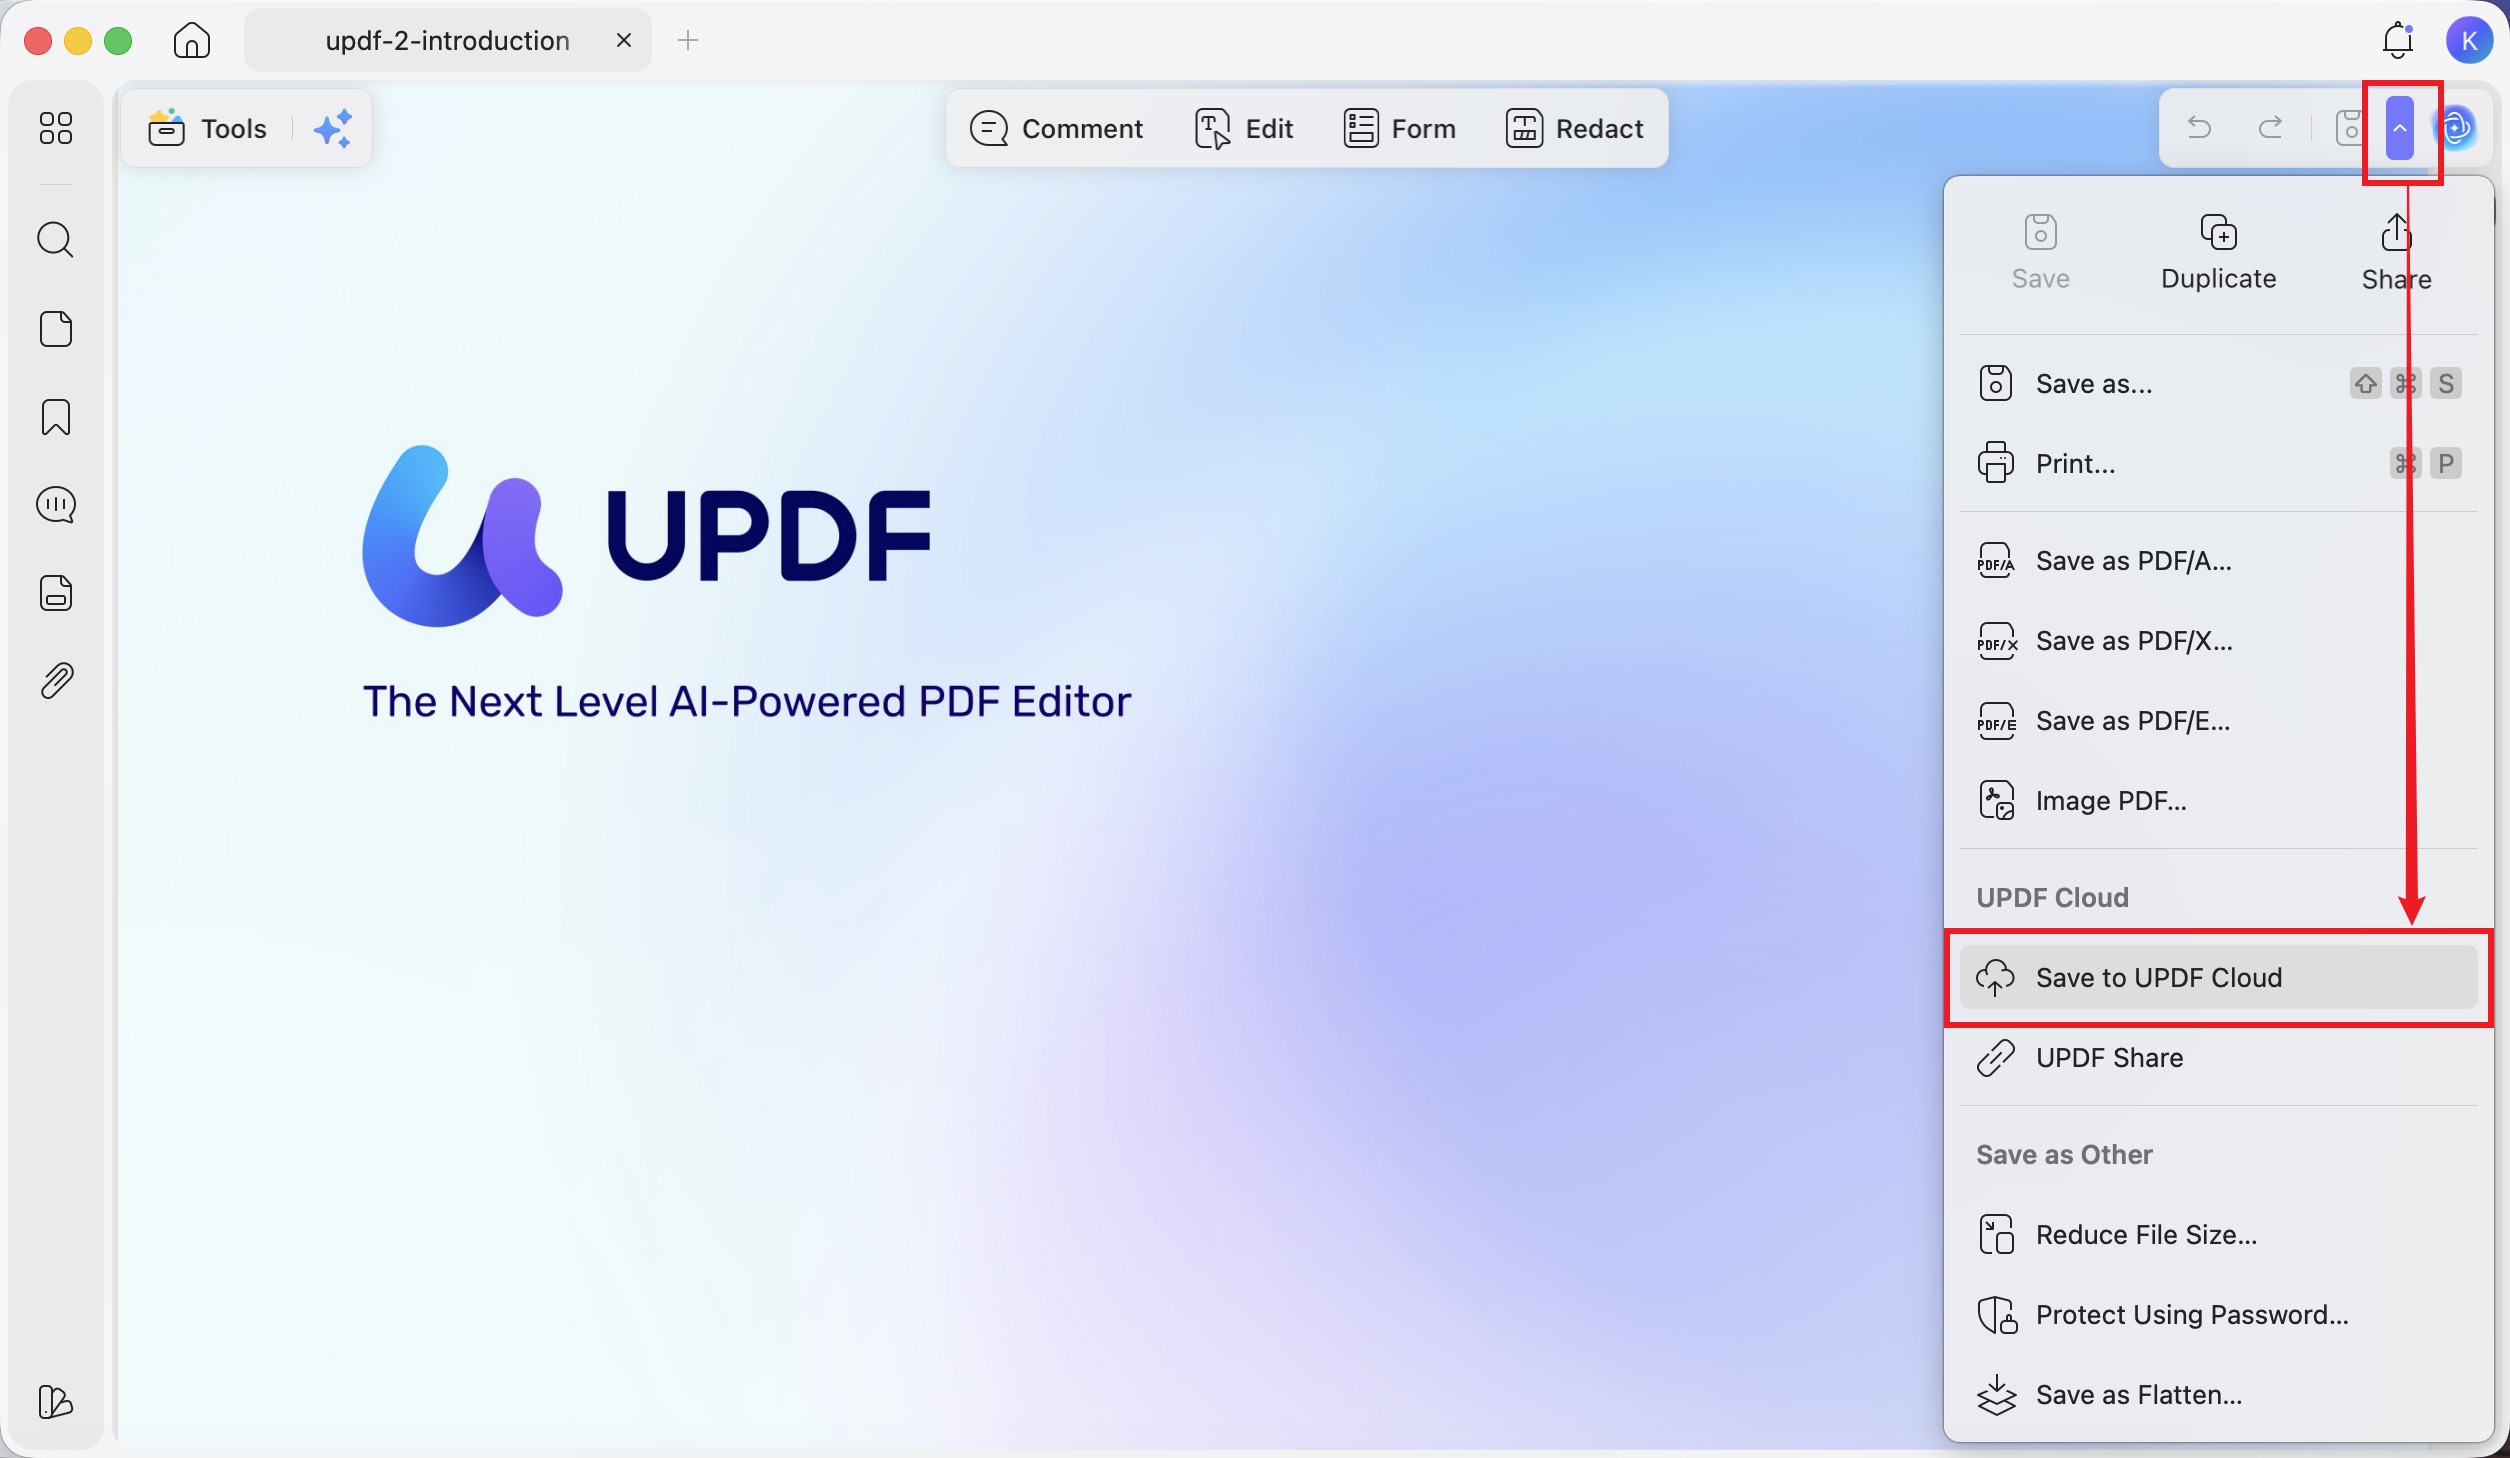Screen dimensions: 2510x1458
Task: Open the notifications bell
Action: click(x=2398, y=40)
